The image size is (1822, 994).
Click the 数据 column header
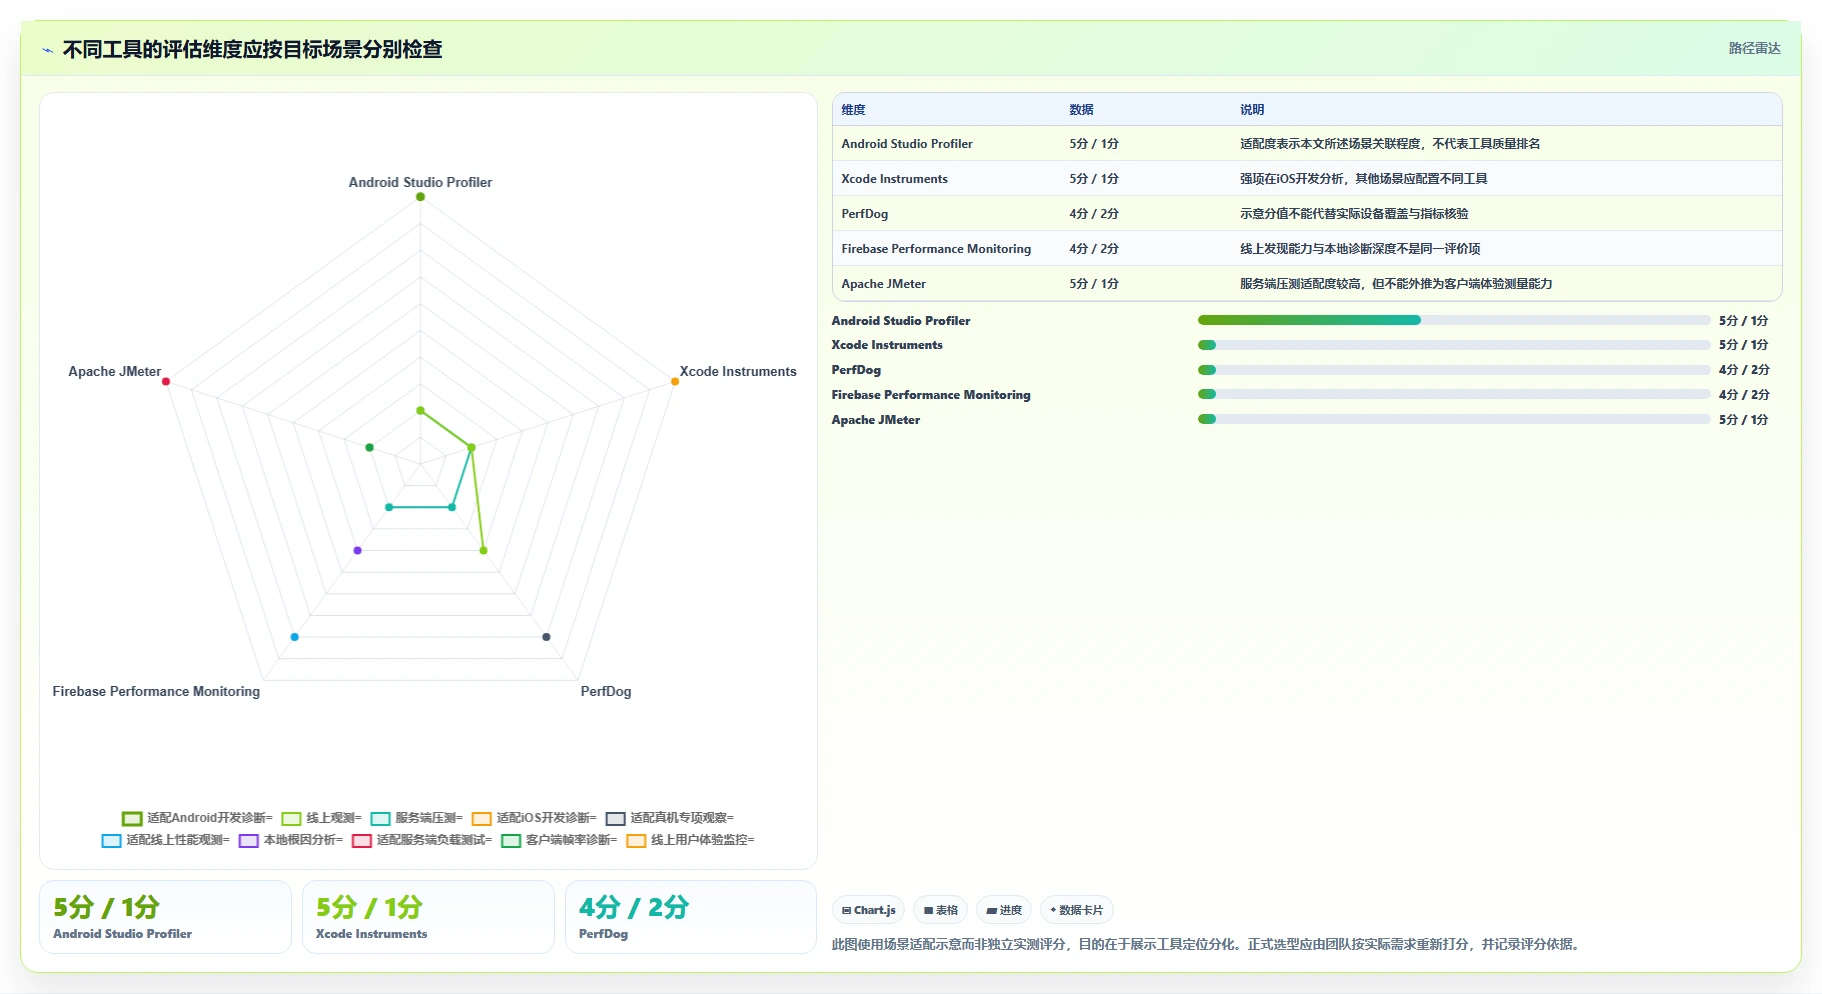point(1081,110)
